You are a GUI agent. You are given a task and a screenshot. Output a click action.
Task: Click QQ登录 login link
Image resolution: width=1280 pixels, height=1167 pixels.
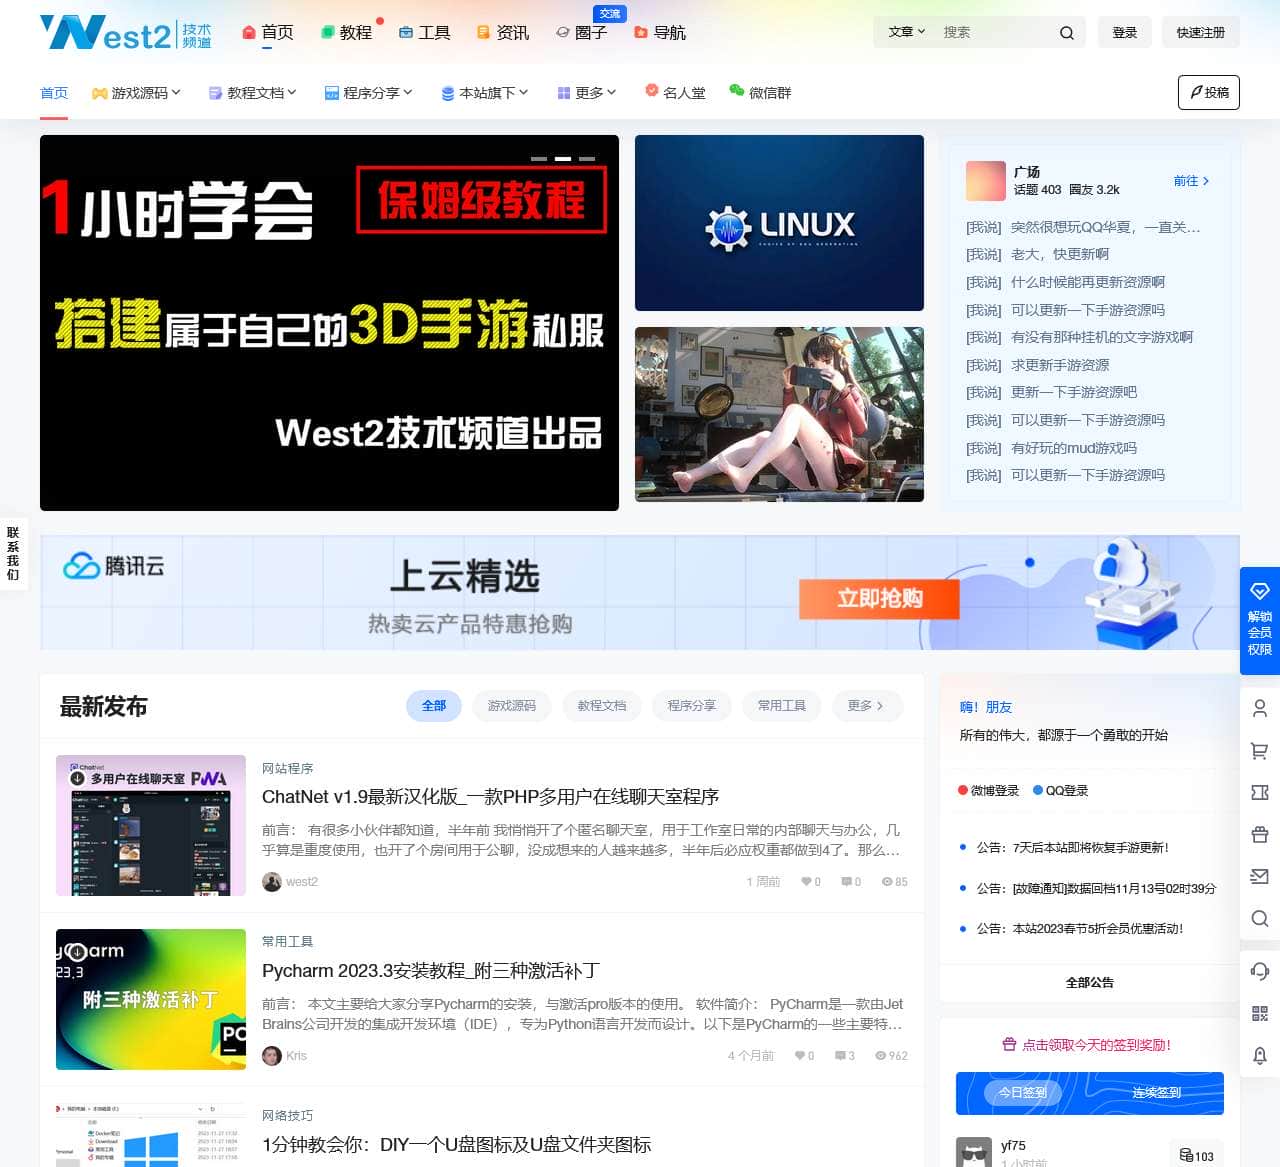[x=1061, y=791]
